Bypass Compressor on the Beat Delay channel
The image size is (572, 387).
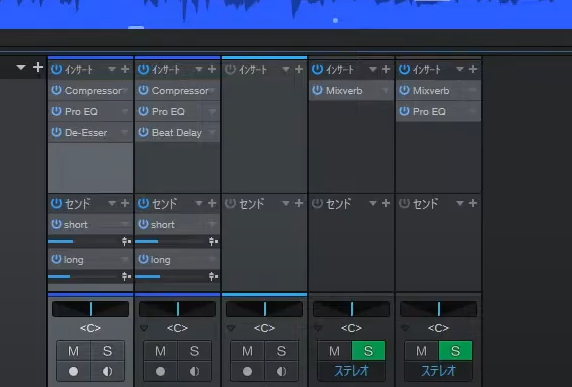(143, 90)
